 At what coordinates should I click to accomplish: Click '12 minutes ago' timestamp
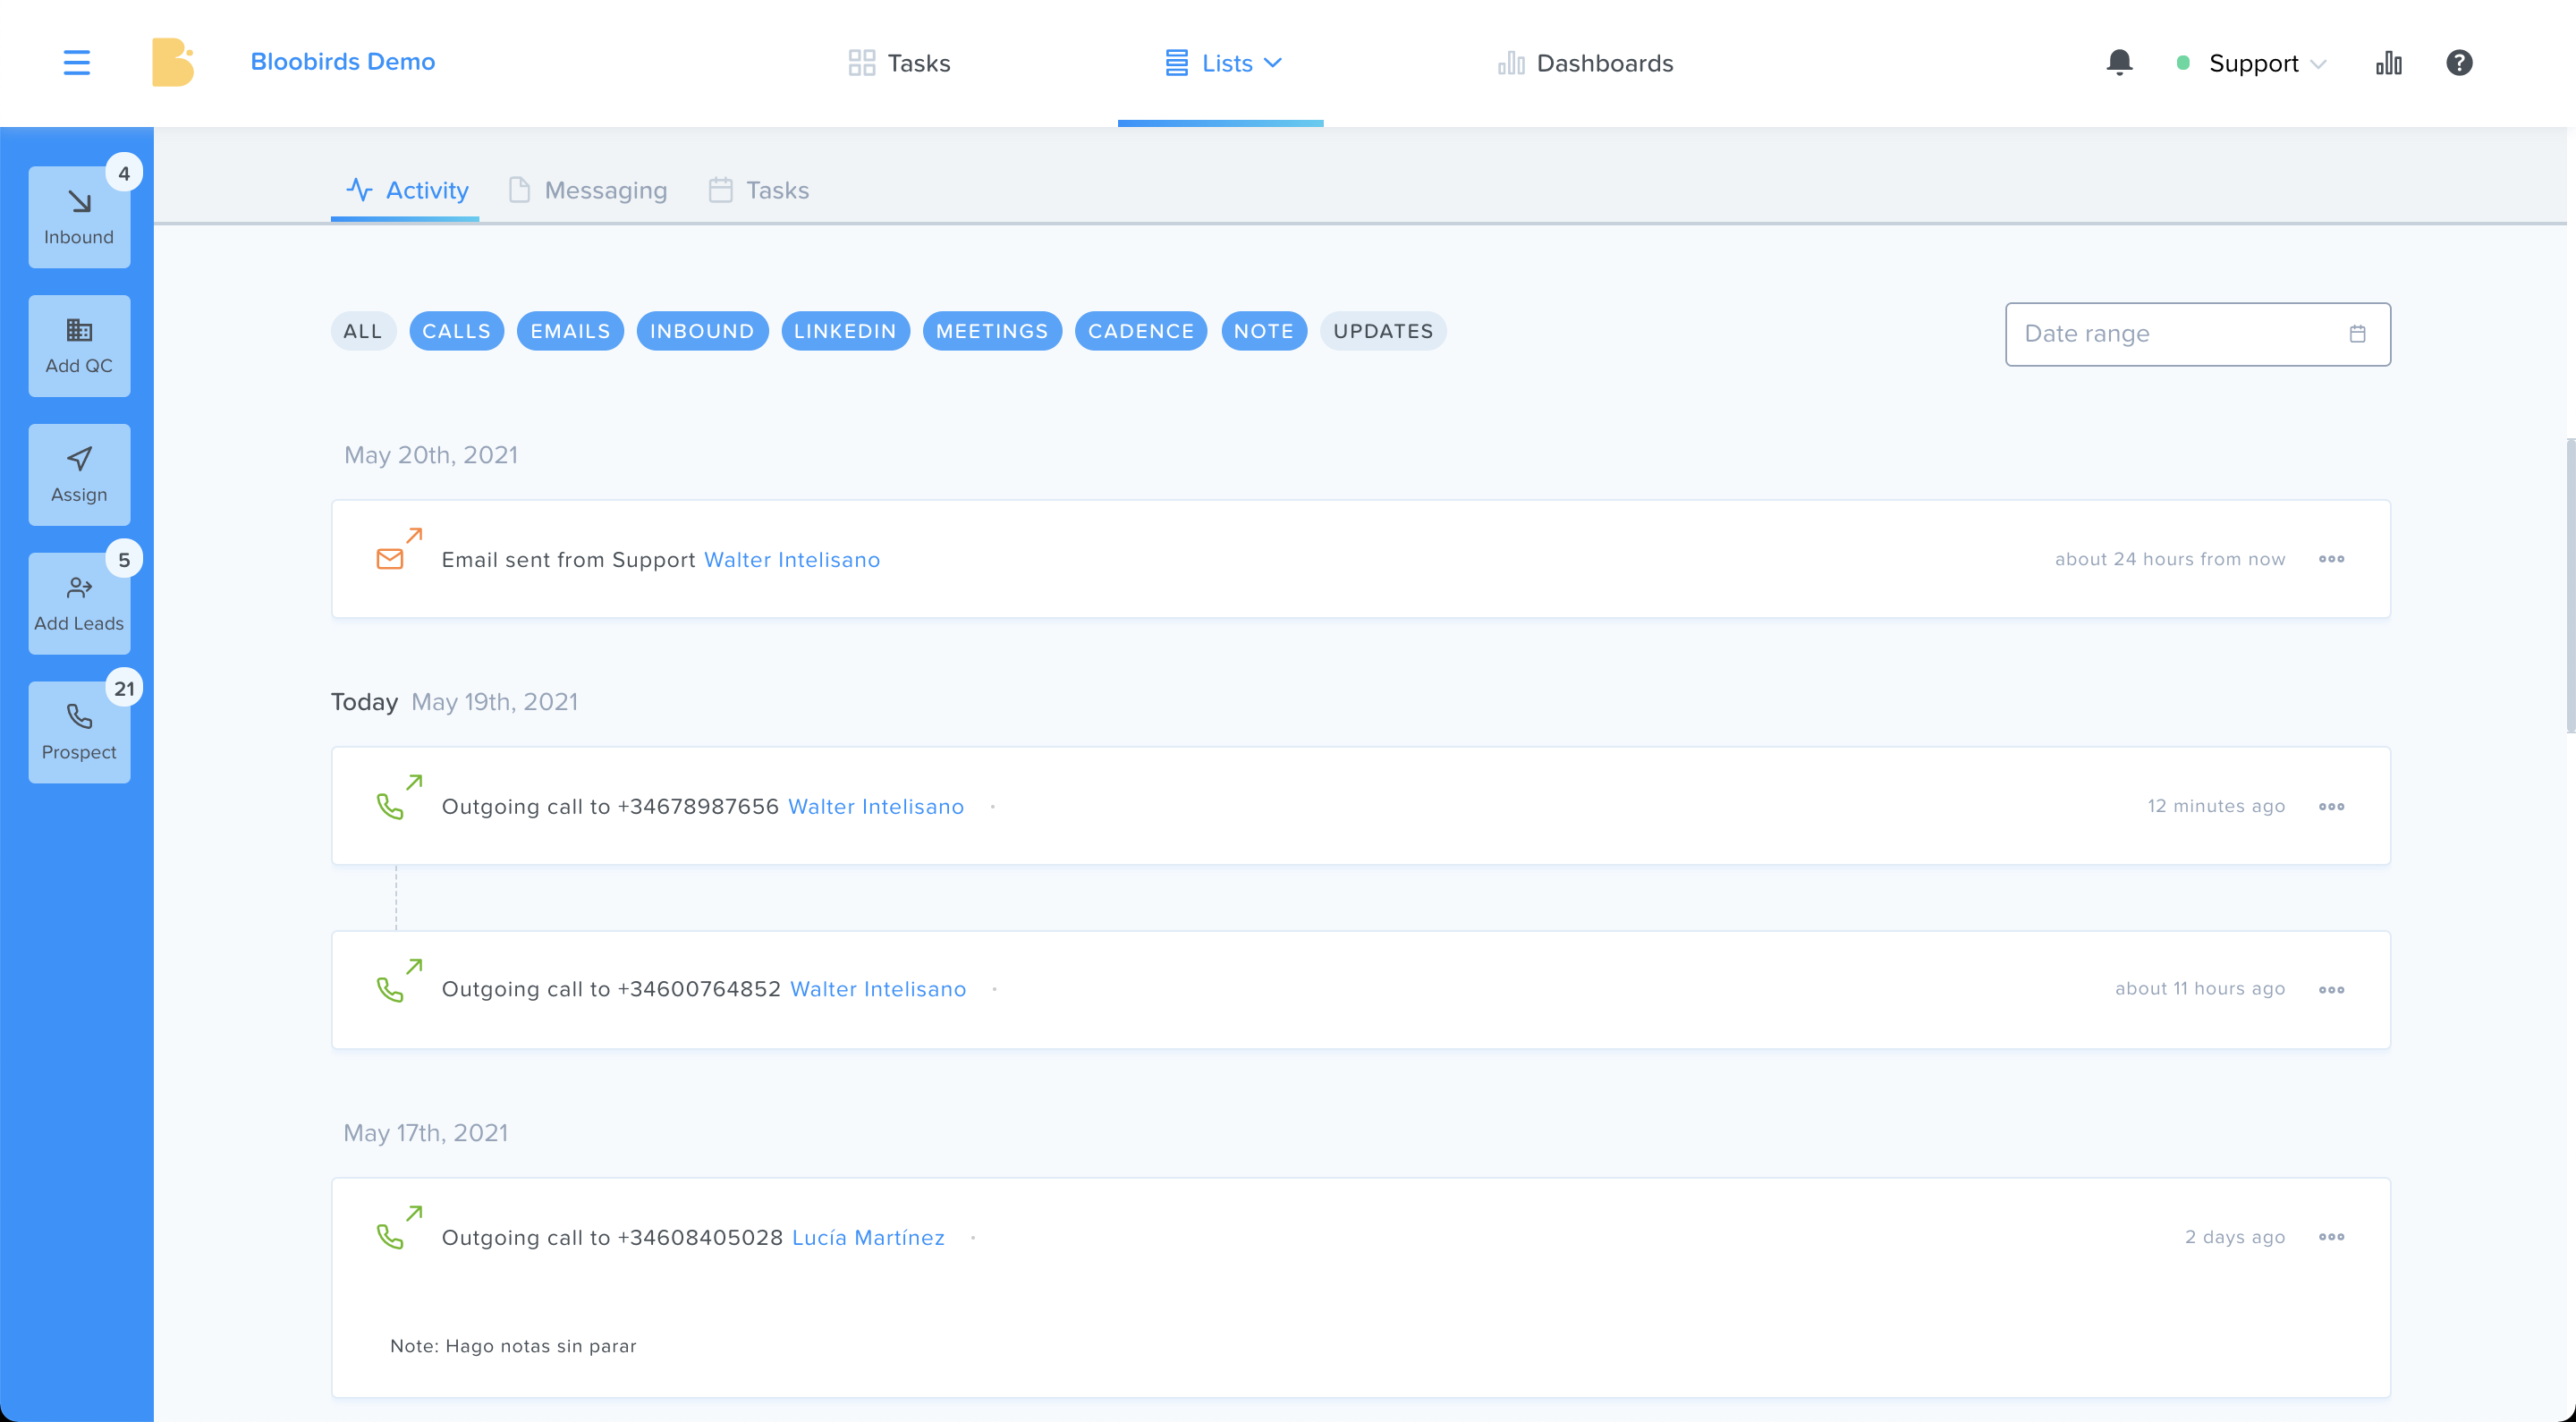pos(2216,806)
